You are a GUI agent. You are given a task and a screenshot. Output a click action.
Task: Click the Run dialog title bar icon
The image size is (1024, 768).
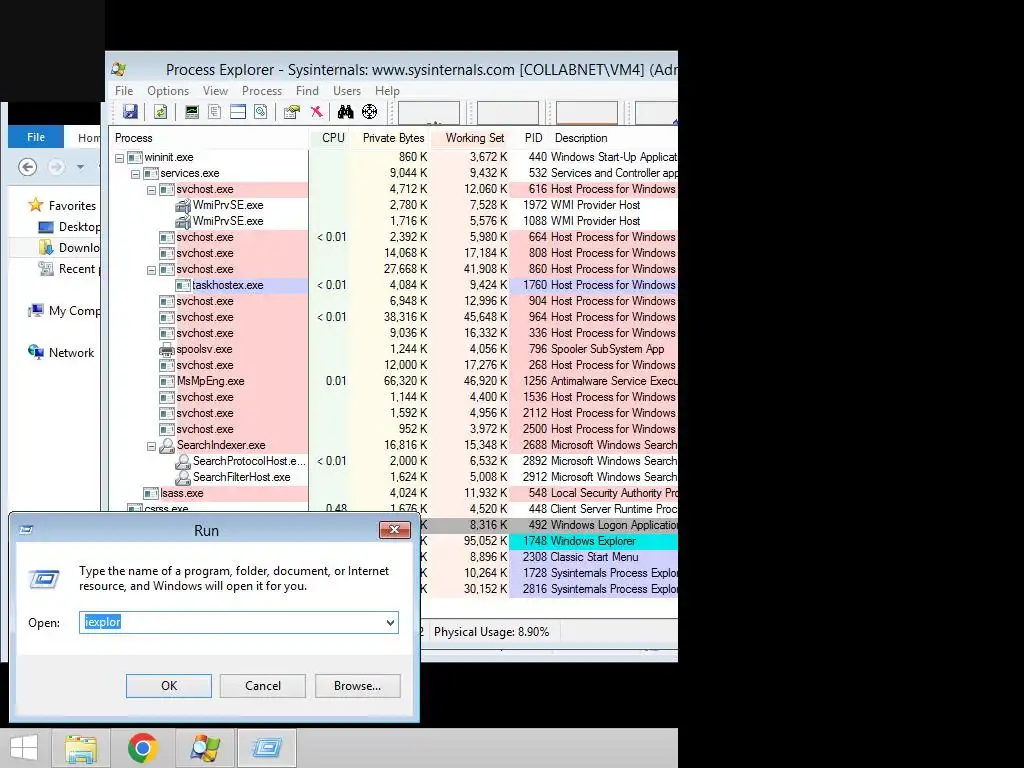pyautogui.click(x=26, y=530)
